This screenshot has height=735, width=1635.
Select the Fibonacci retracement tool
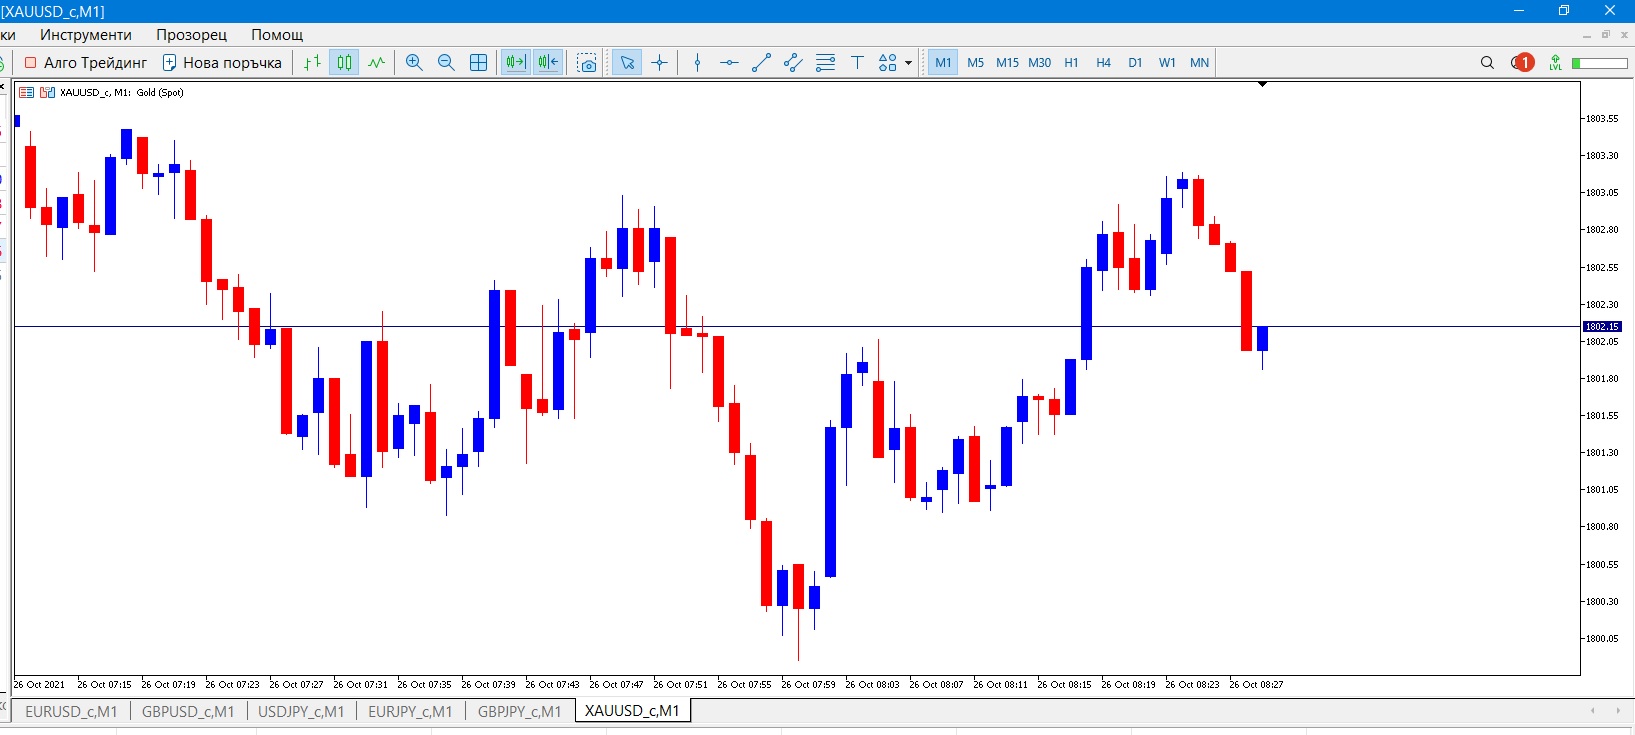(825, 62)
